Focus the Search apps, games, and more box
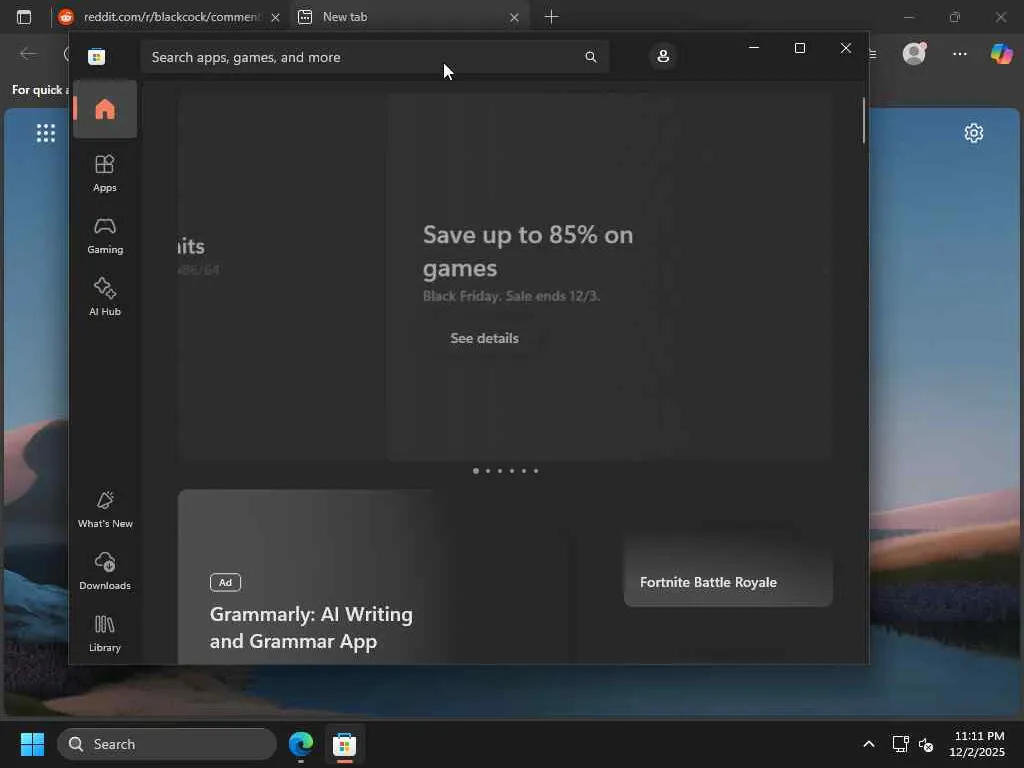The image size is (1024, 768). pyautogui.click(x=374, y=57)
